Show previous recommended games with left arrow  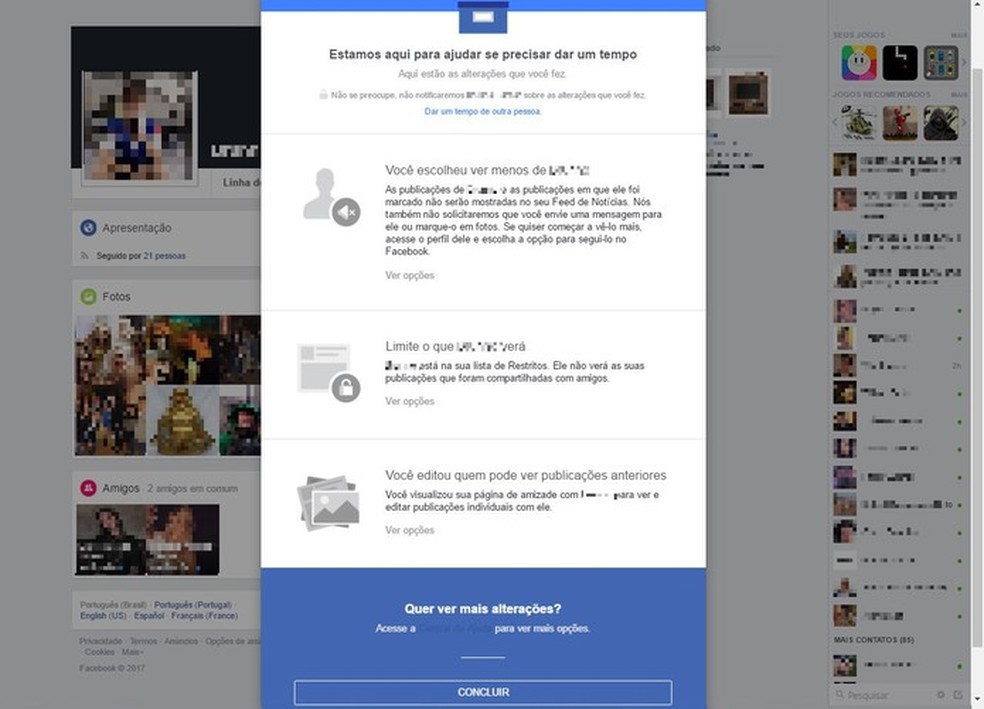[x=835, y=122]
